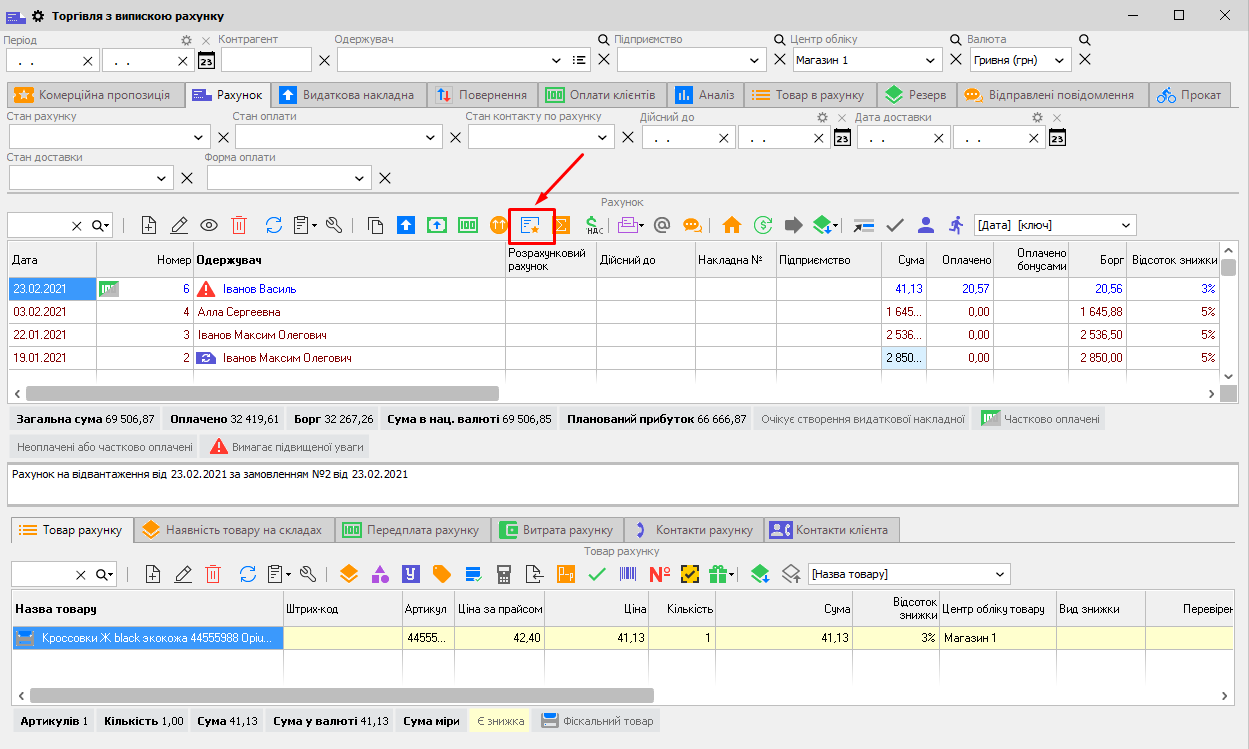Click the red № icon in product toolbar
Screen dimensions: 1249x749
pyautogui.click(x=659, y=574)
